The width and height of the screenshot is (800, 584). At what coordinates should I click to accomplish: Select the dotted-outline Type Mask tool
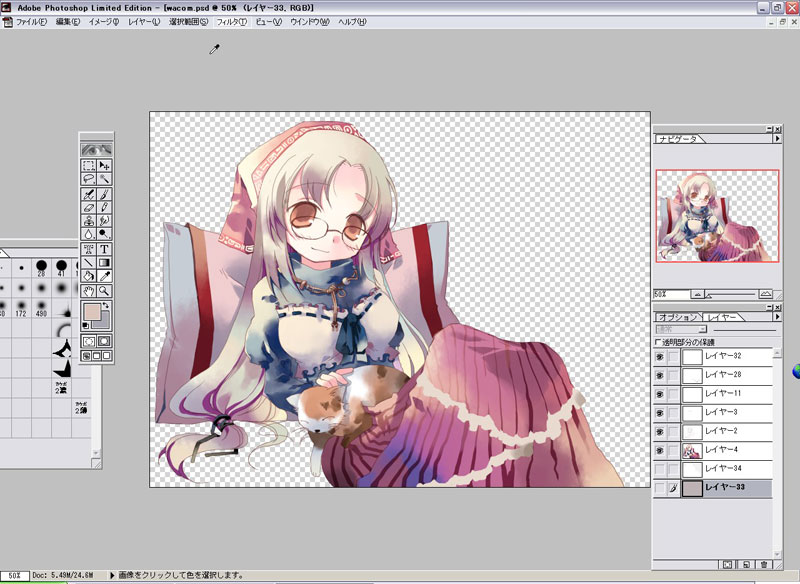[89, 249]
